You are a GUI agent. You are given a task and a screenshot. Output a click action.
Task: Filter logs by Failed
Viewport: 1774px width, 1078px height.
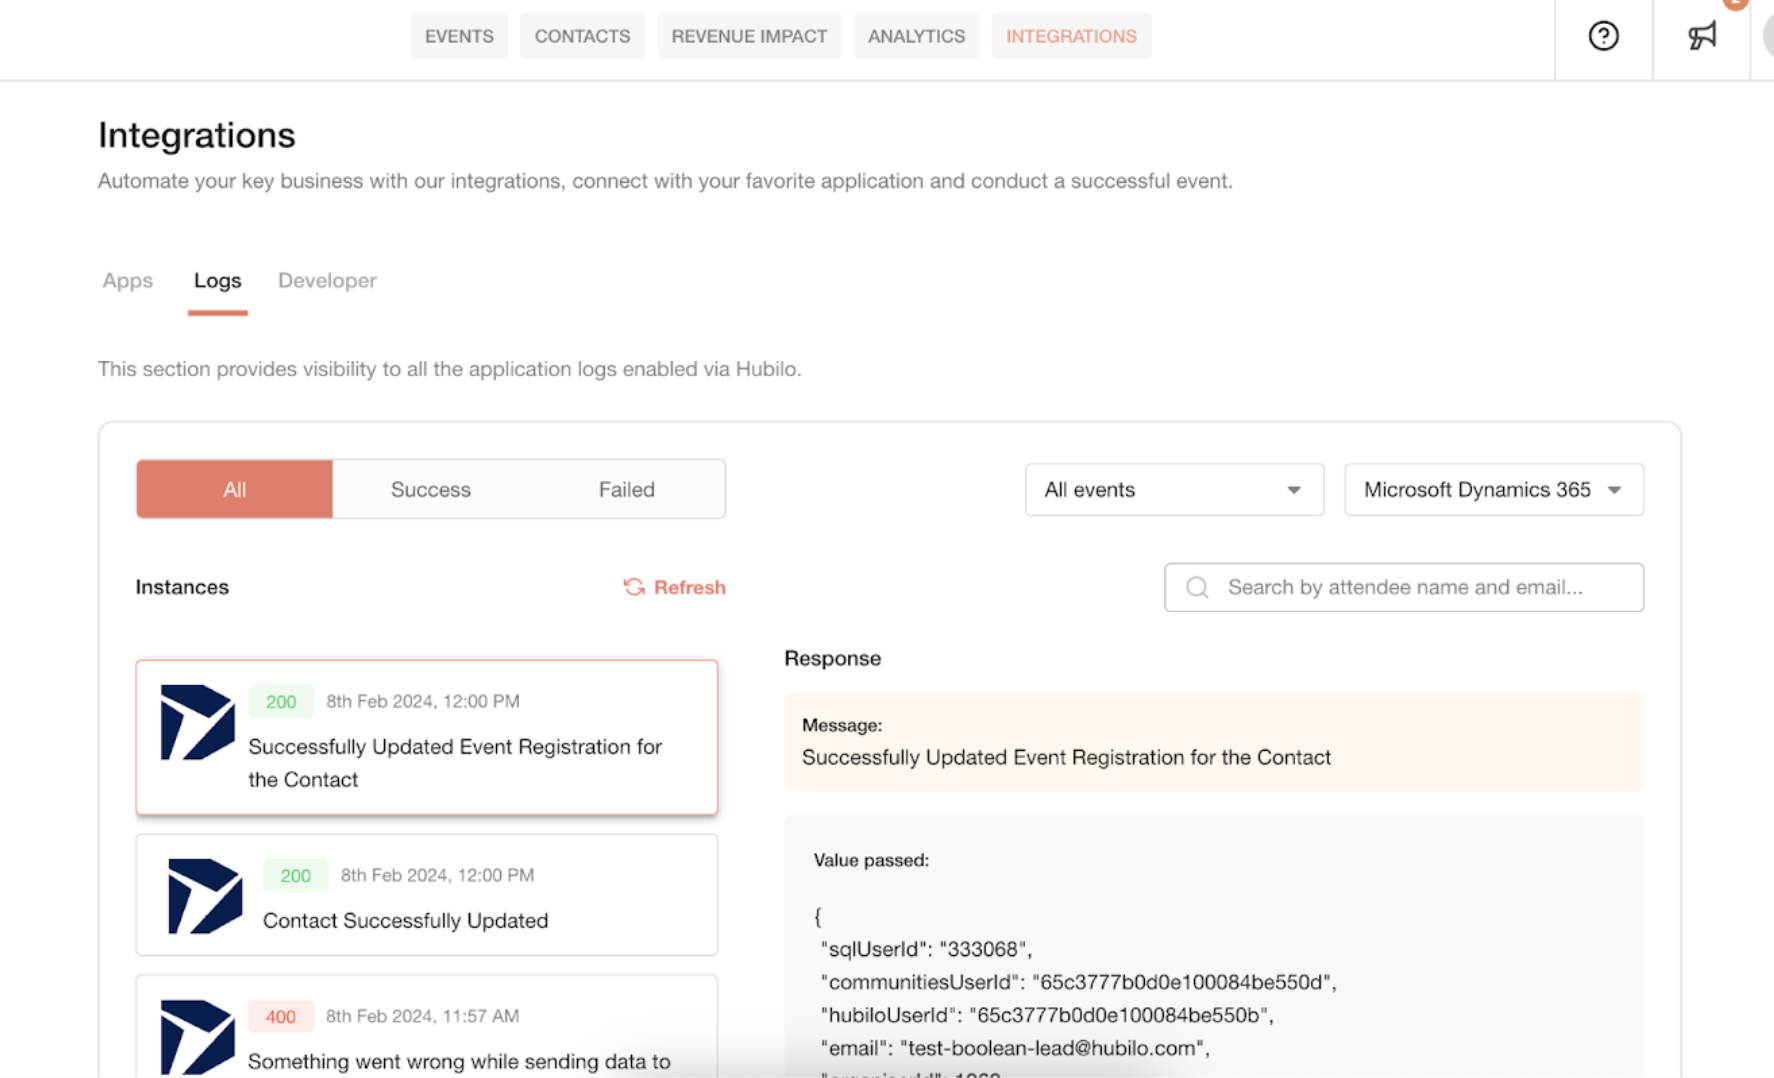click(627, 489)
